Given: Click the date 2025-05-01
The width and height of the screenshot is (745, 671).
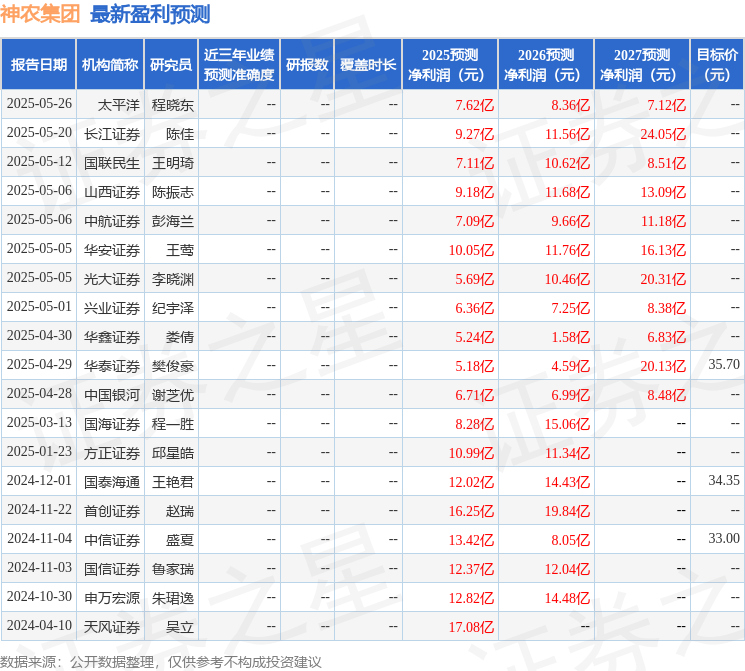Looking at the screenshot, I should click(x=39, y=307).
